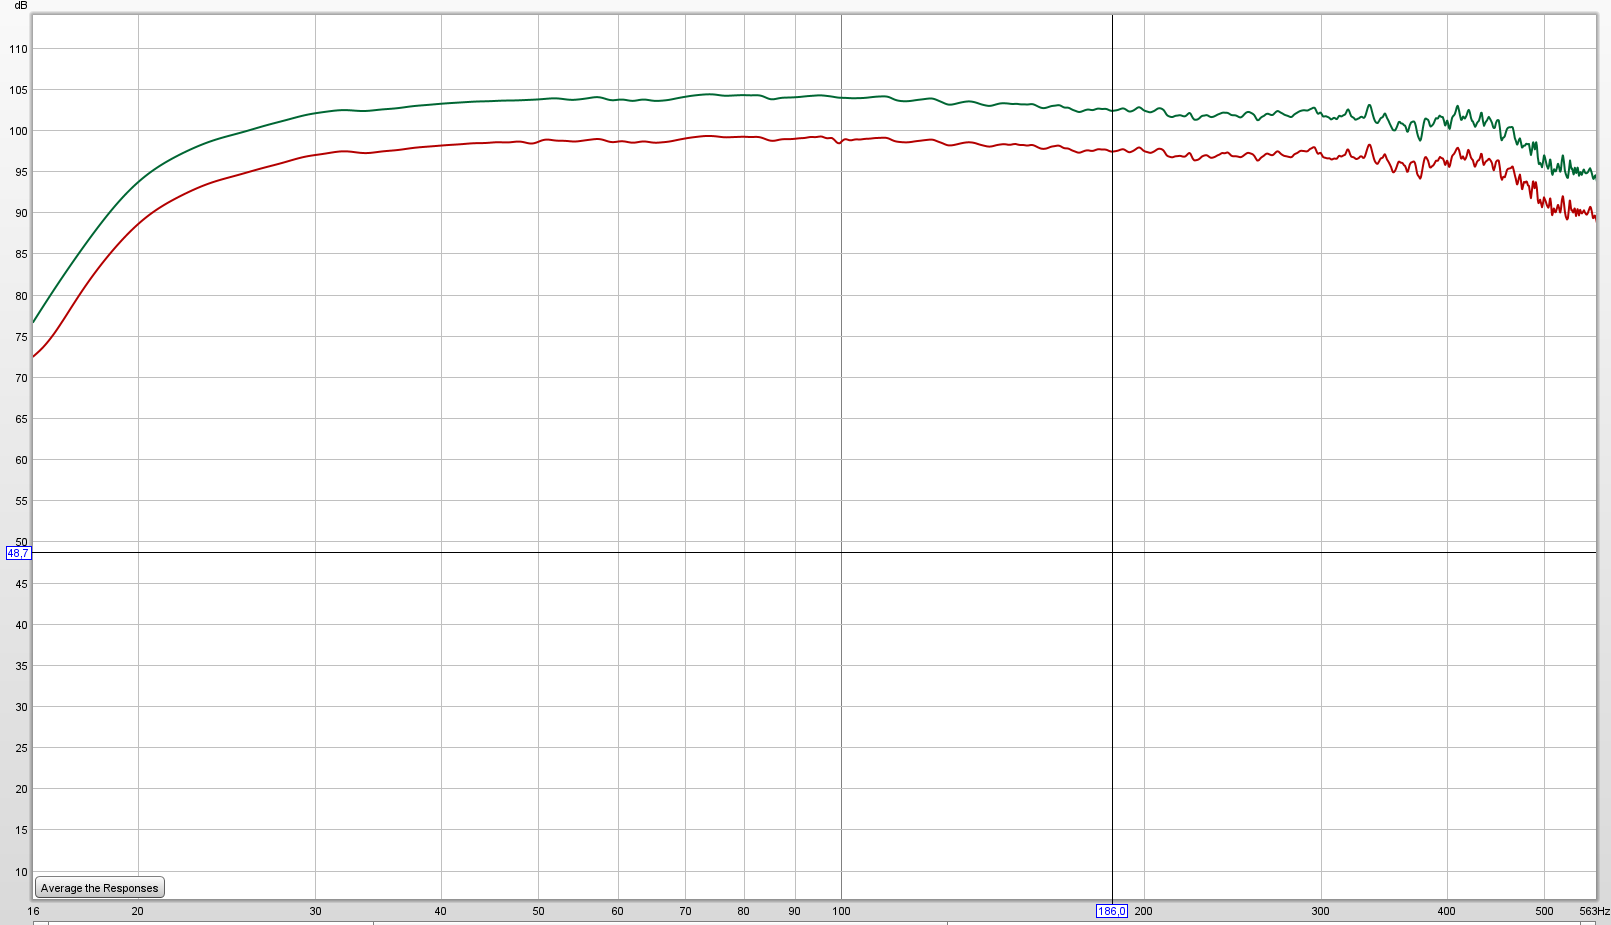Click the 75 label on the dB axis

21,337
